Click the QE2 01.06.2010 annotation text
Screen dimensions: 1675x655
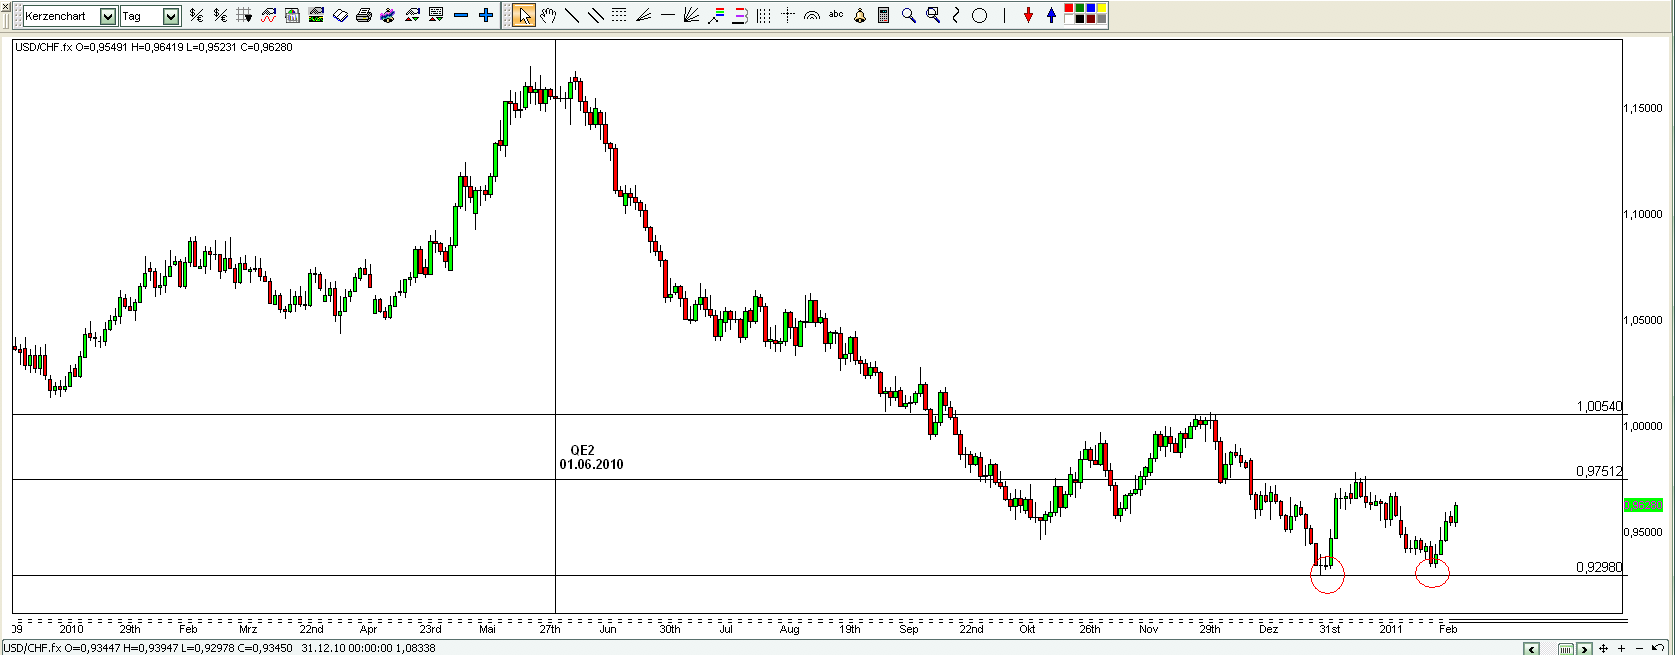(591, 457)
